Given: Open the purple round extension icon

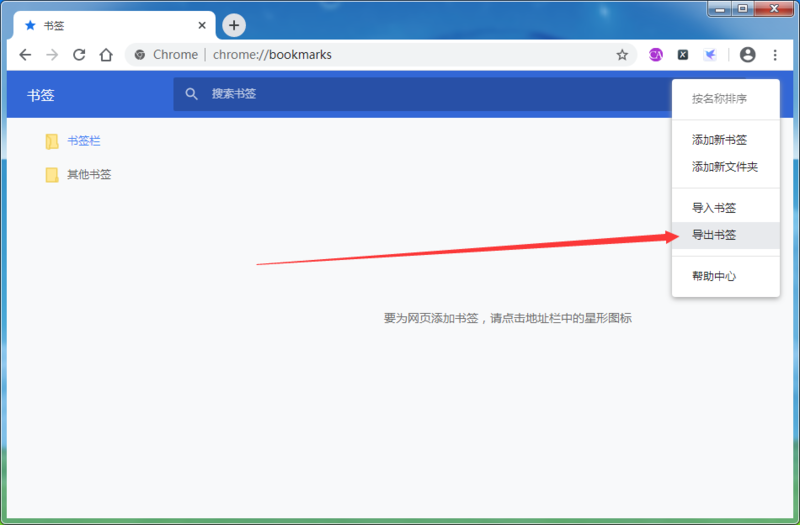Looking at the screenshot, I should (x=656, y=55).
